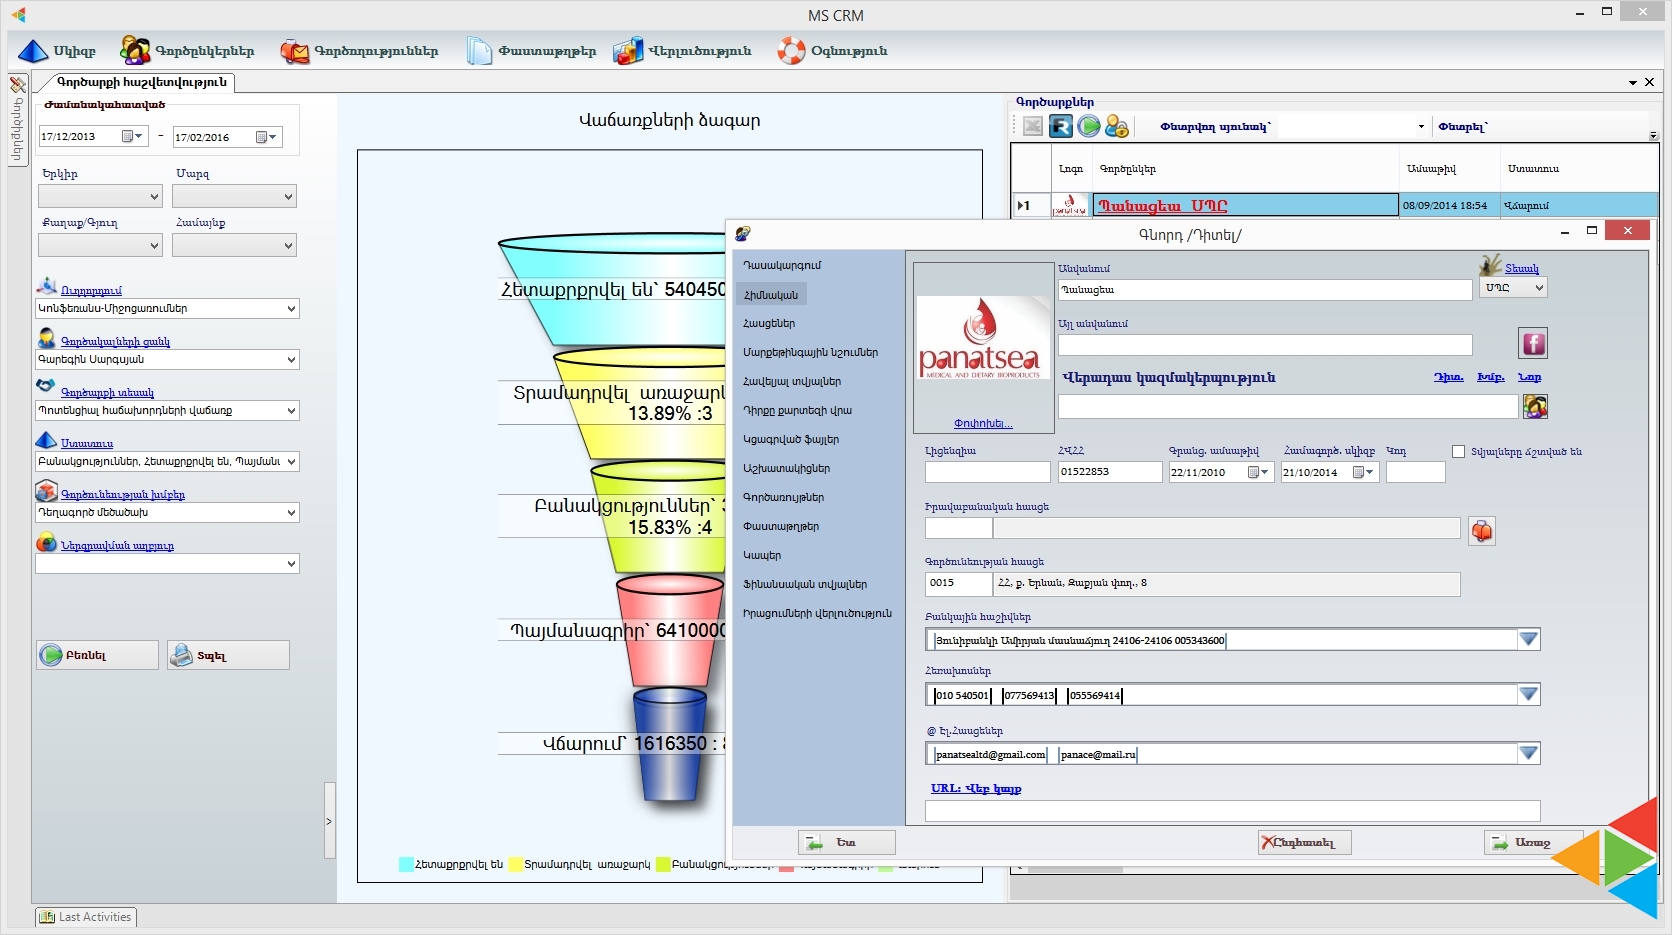Click the Փոփոխել... link under logo
This screenshot has height=935, width=1672.
point(983,424)
